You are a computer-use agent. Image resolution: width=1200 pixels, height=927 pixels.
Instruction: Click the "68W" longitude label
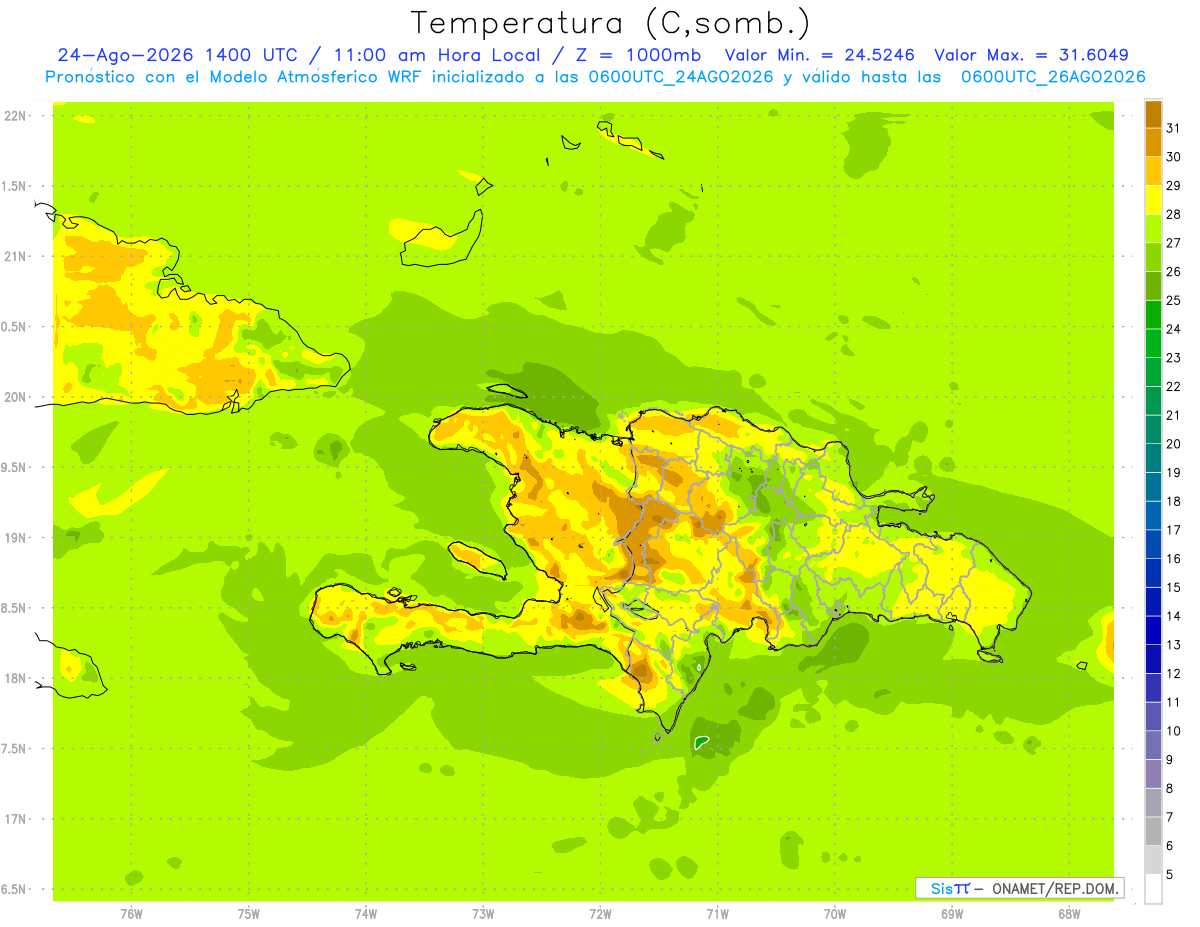coord(1069,914)
